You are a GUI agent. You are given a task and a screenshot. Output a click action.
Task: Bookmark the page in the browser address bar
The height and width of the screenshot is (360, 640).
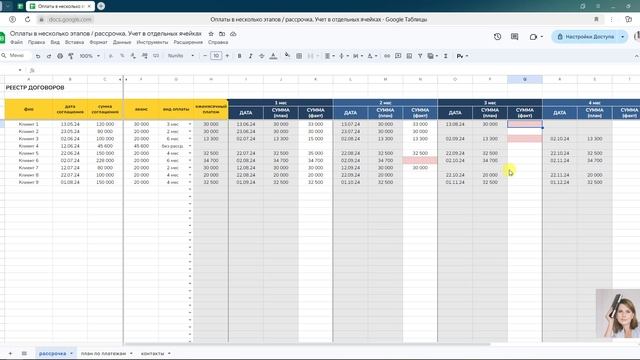(596, 19)
